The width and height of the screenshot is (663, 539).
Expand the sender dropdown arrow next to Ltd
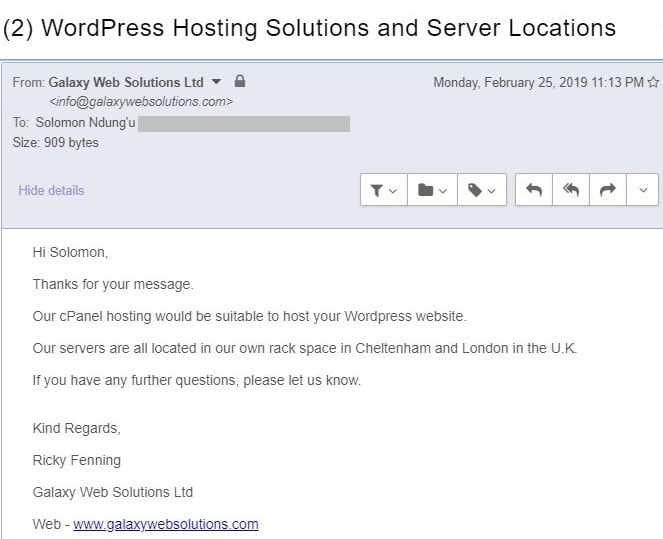pyautogui.click(x=216, y=81)
